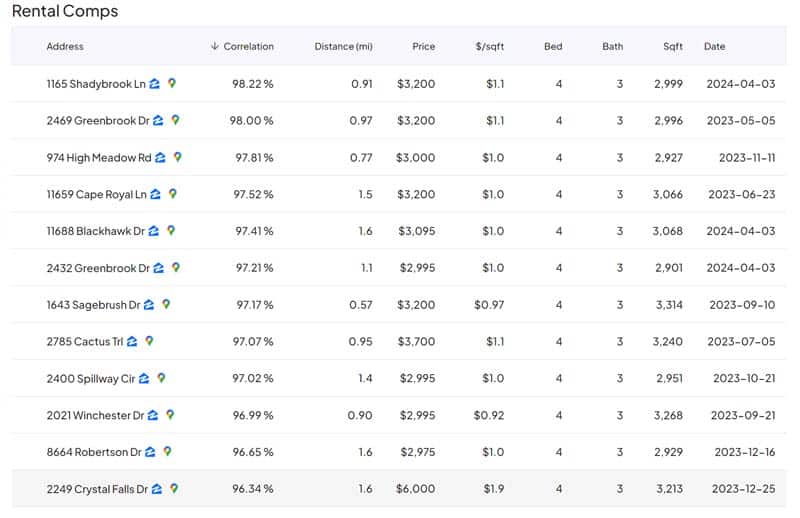Click Zillow icon beside 974 High Meadow Rd
This screenshot has height=518, width=800.
tap(161, 158)
